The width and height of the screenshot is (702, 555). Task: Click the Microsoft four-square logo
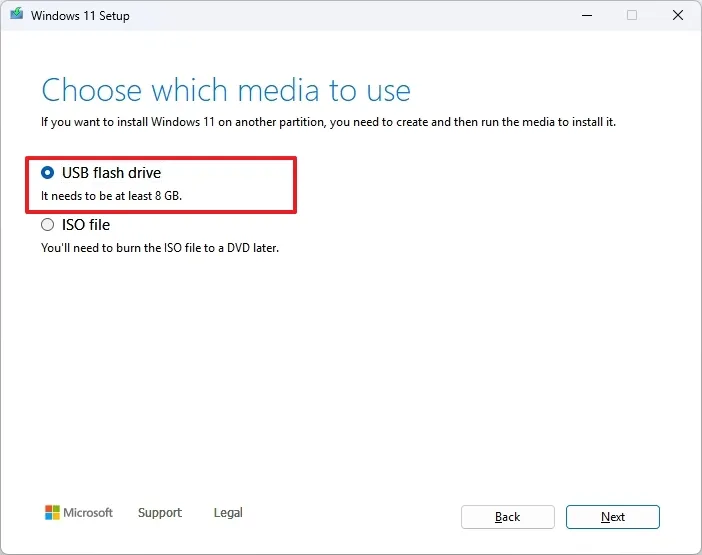tap(53, 513)
